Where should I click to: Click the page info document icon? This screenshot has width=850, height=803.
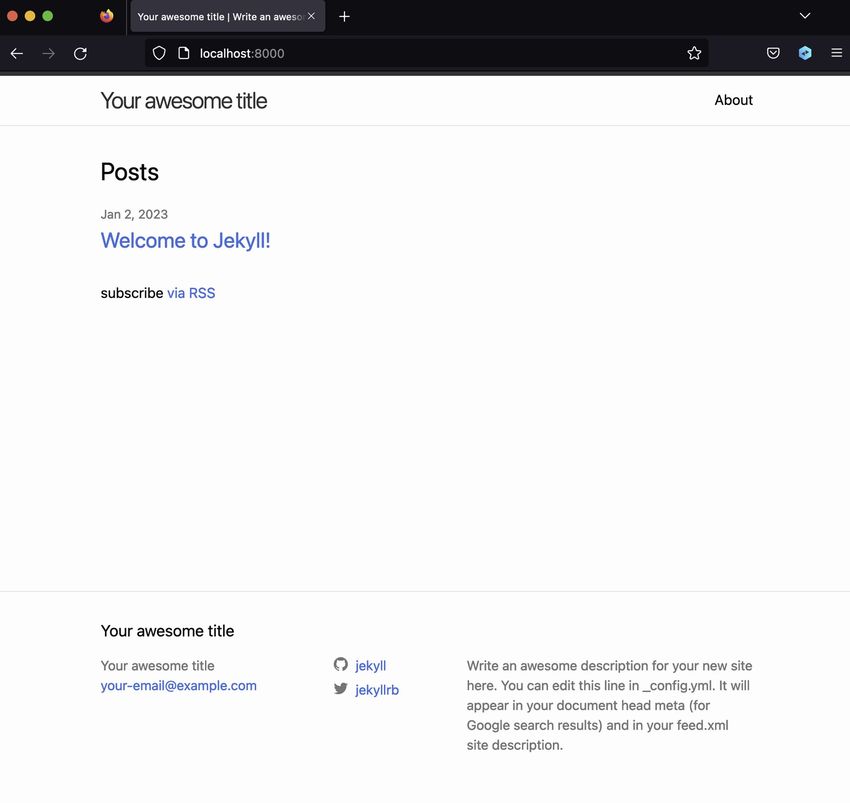[x=184, y=53]
